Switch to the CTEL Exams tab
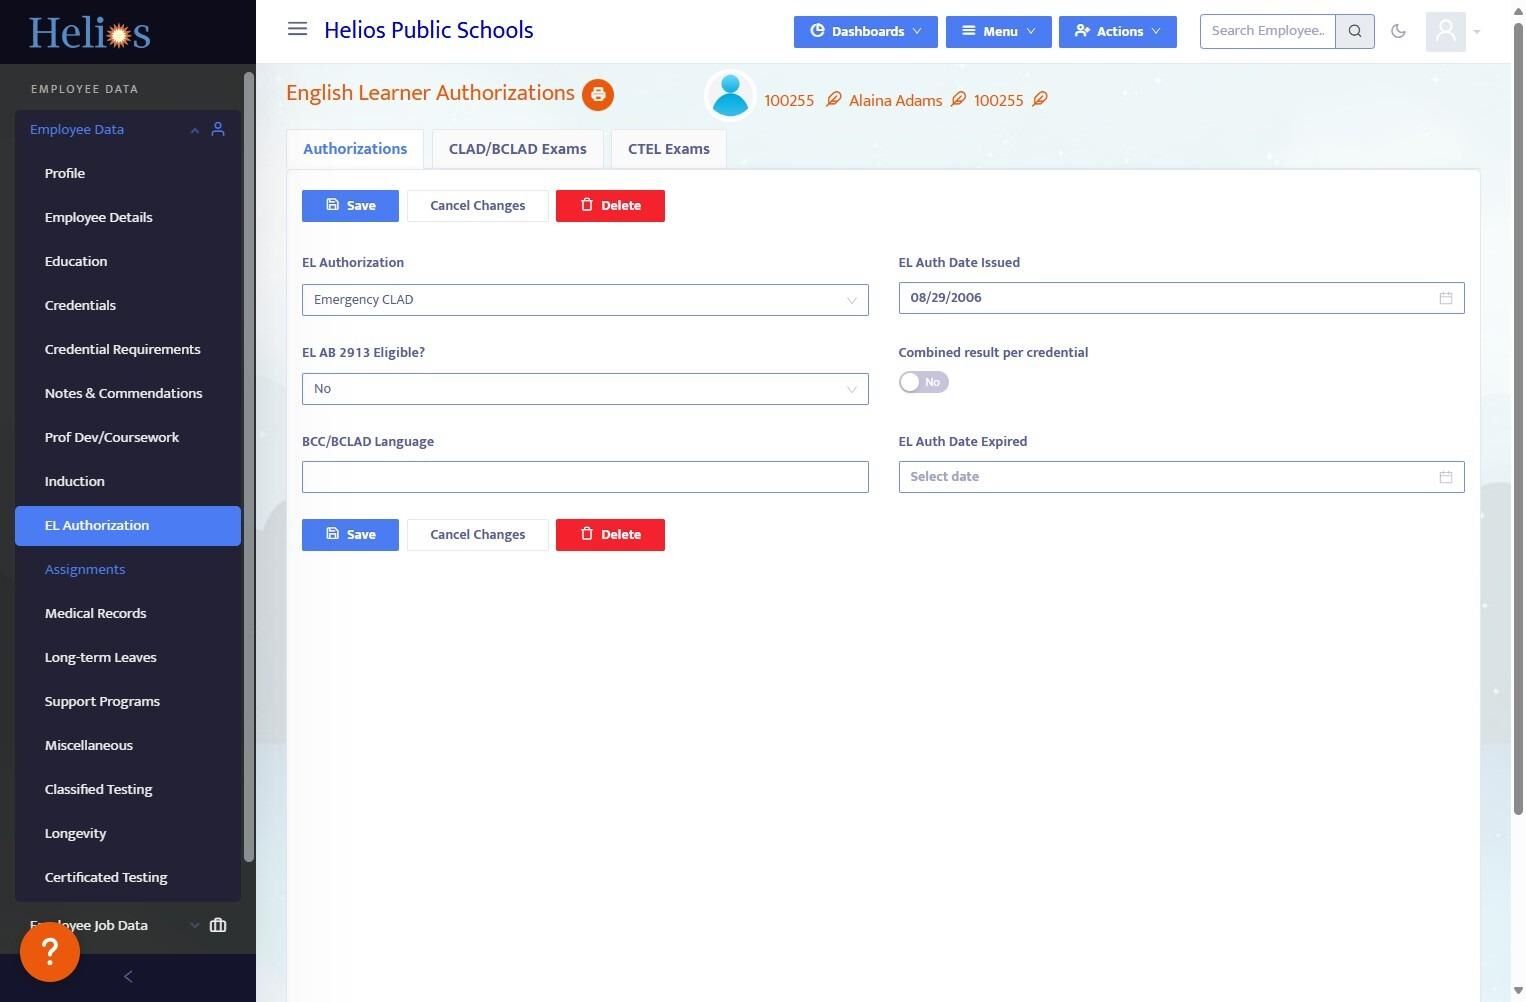The width and height of the screenshot is (1526, 1002). [669, 149]
